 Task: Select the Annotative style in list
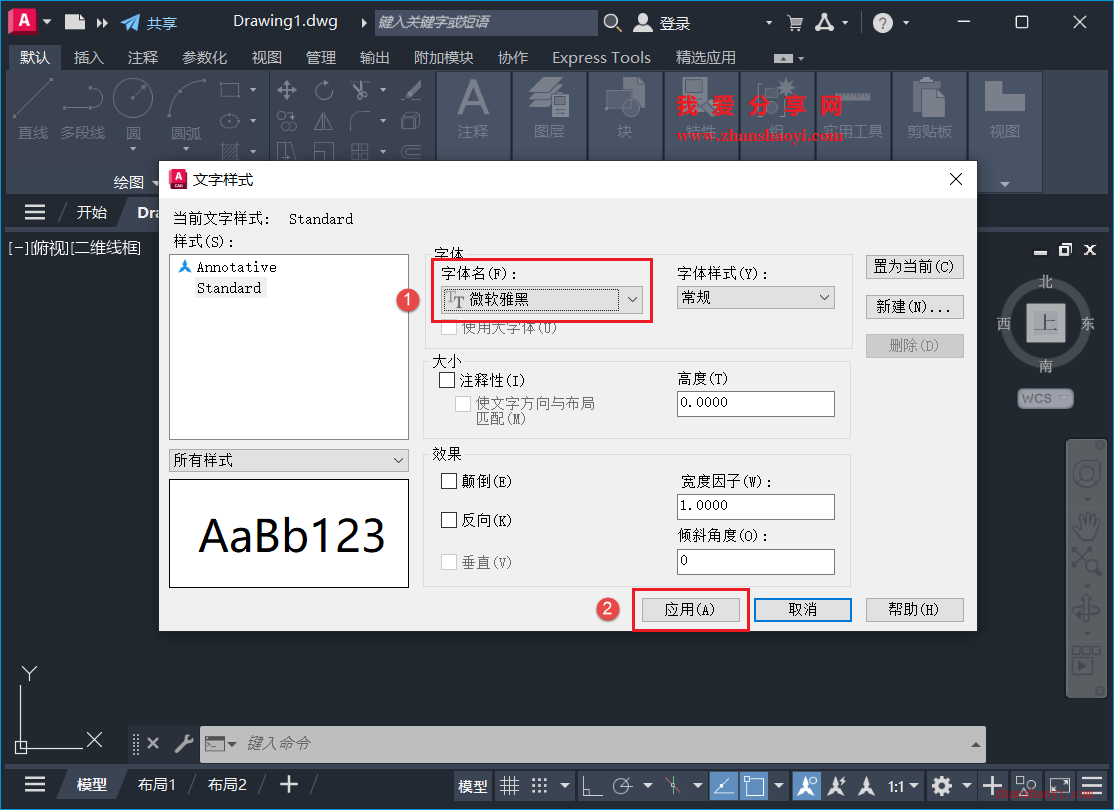tap(237, 267)
